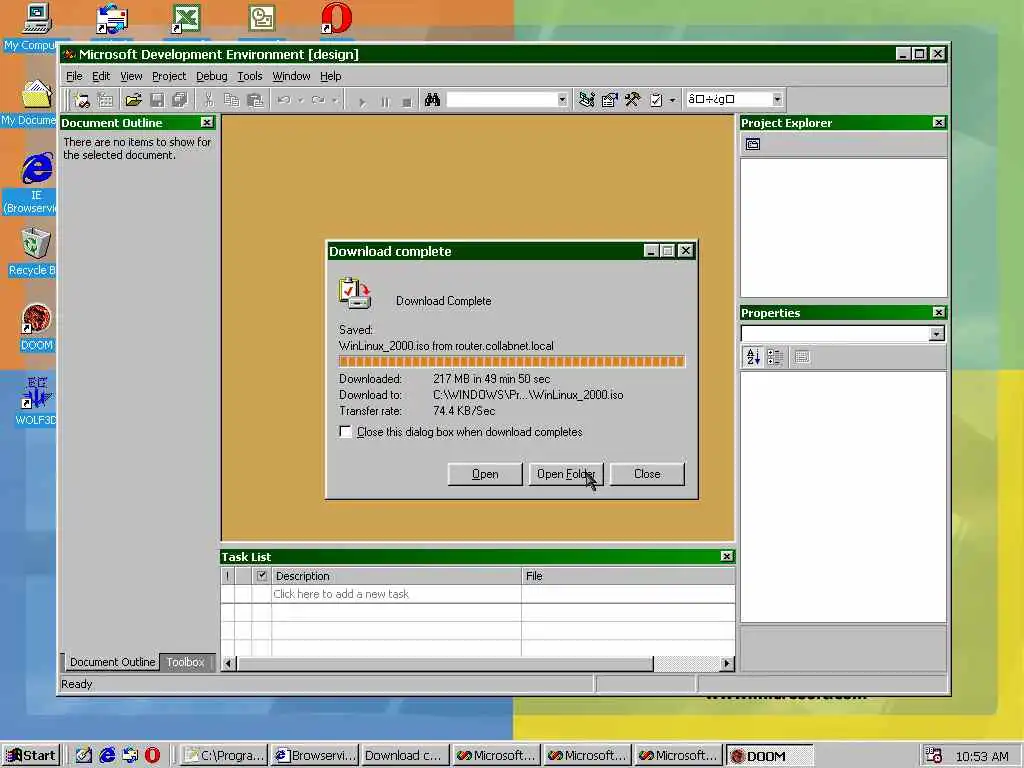Image resolution: width=1024 pixels, height=768 pixels.
Task: Click the icon button in Project Explorer panel
Action: pyautogui.click(x=753, y=144)
